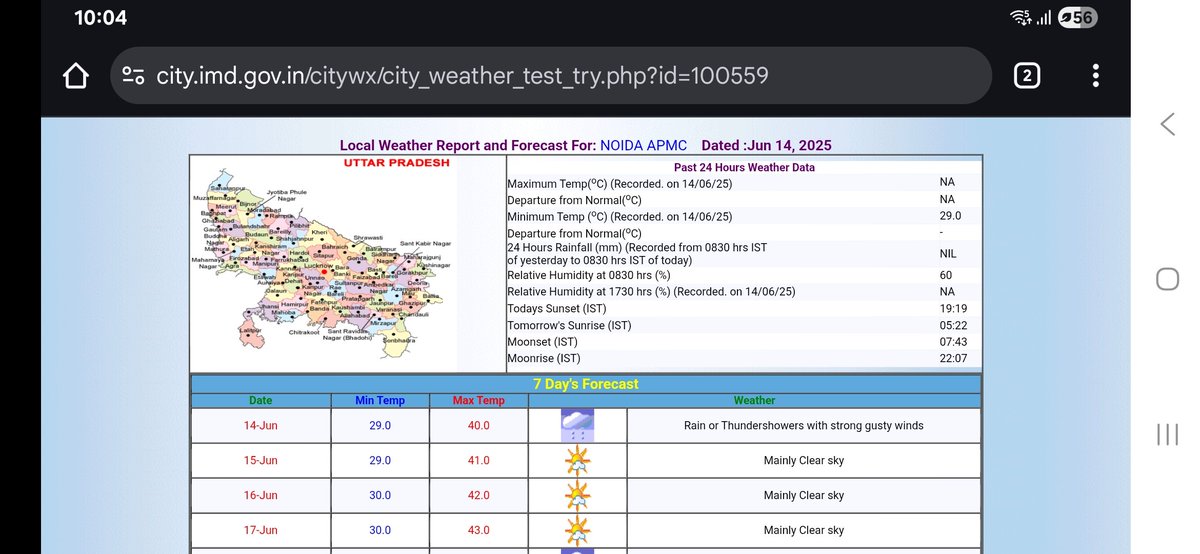This screenshot has width=1200, height=554.
Task: Click the sunny icon for 16-Jun
Action: coord(577,495)
